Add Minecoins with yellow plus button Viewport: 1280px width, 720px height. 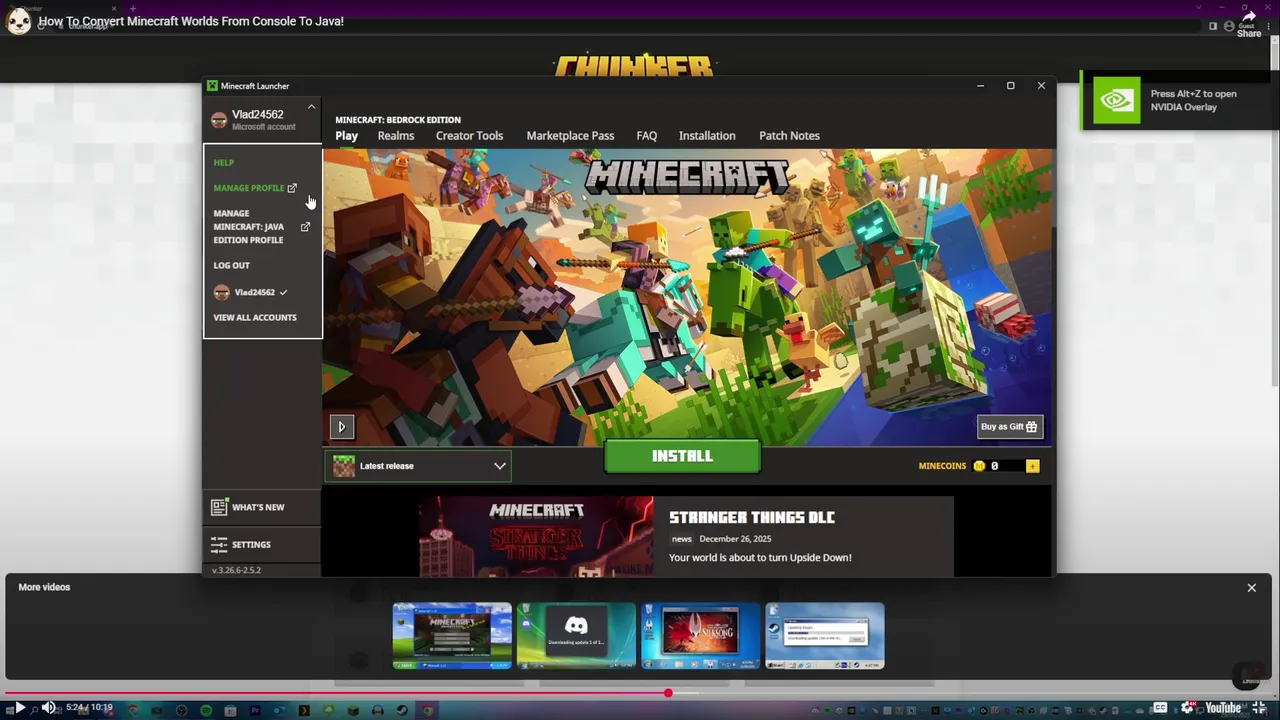1032,466
